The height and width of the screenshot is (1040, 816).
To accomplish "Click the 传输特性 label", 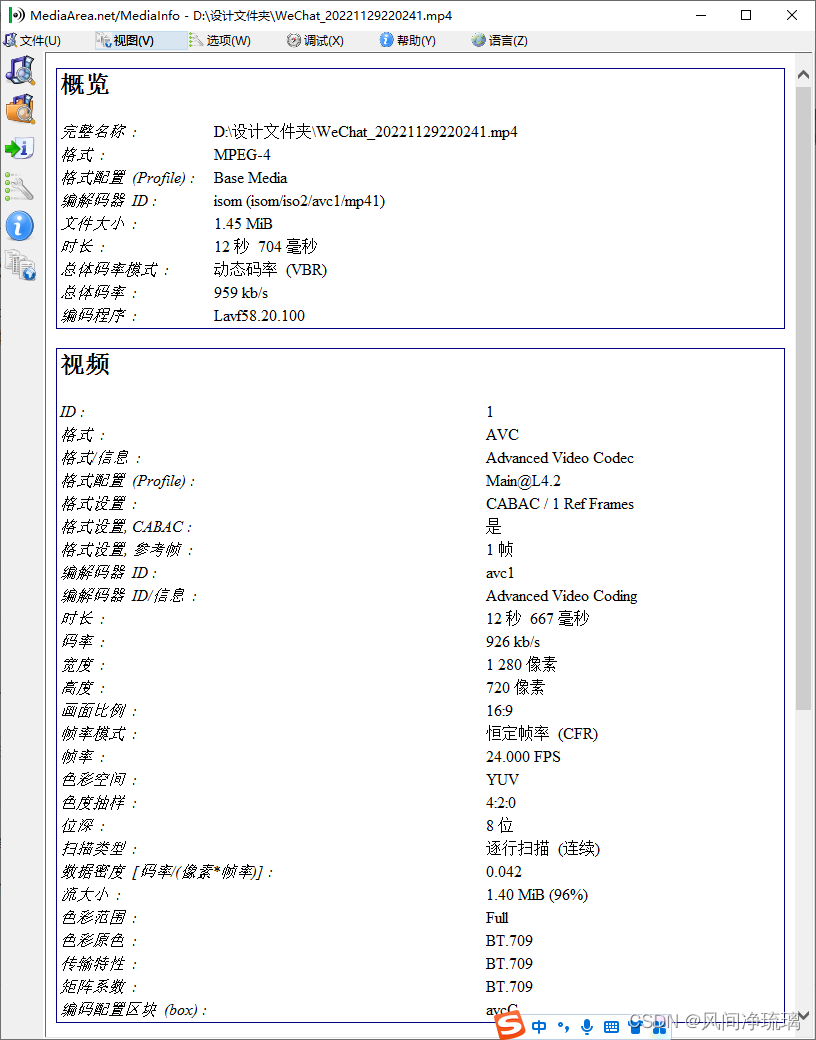I will point(99,964).
